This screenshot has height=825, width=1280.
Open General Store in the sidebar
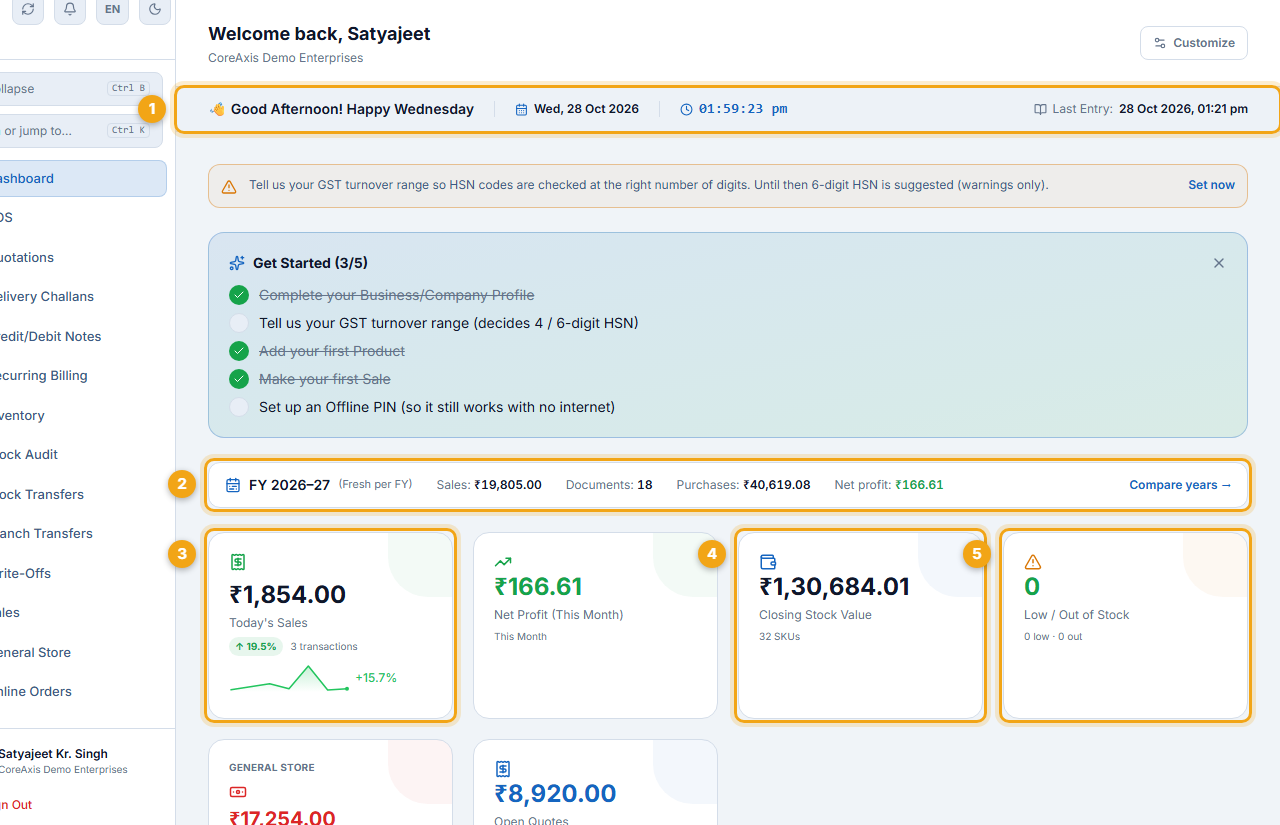(83, 652)
